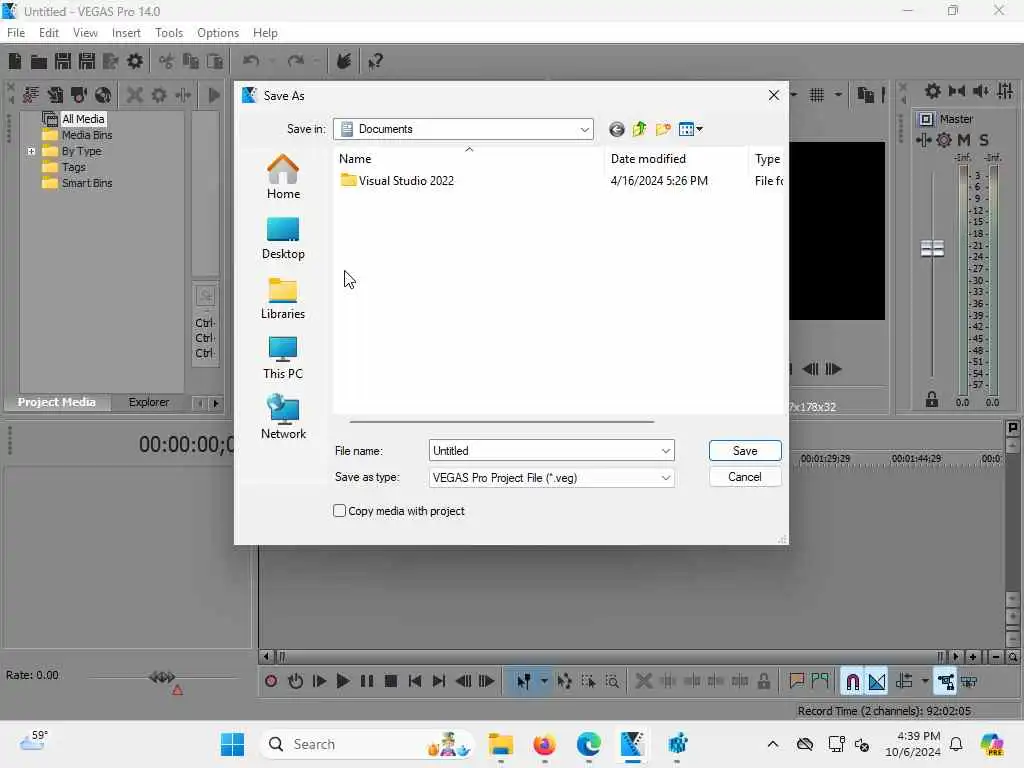1024x768 pixels.
Task: Click the Loop Playback icon
Action: pos(295,681)
